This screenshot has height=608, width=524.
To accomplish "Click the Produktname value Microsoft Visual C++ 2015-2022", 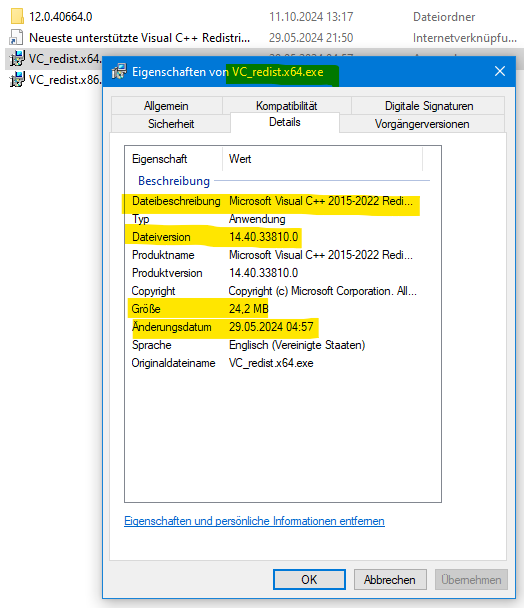I will (321, 255).
